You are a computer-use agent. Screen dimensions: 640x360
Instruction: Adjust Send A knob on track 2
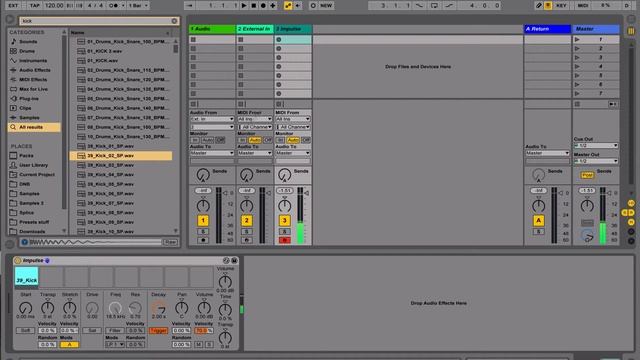click(x=247, y=176)
